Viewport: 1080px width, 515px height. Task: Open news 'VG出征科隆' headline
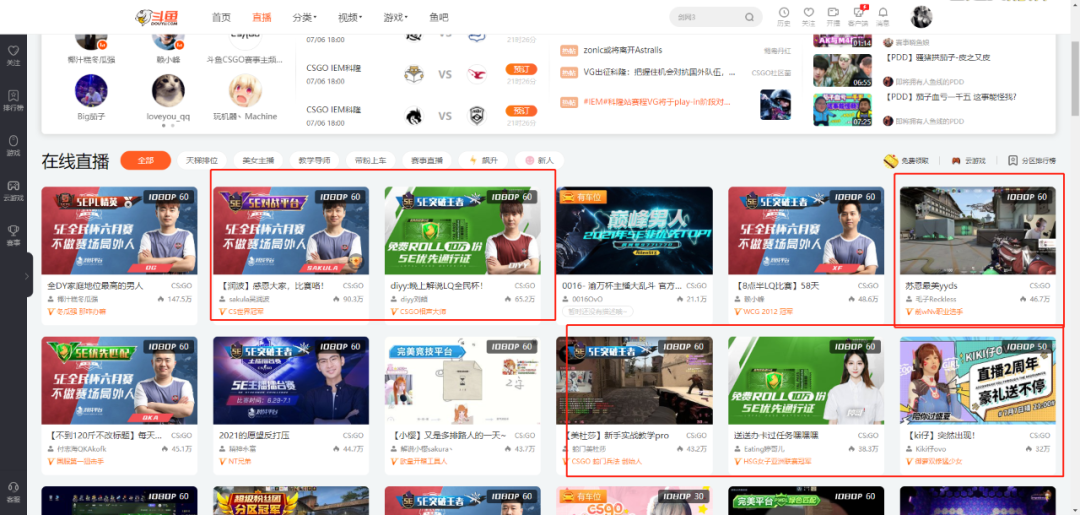click(659, 72)
